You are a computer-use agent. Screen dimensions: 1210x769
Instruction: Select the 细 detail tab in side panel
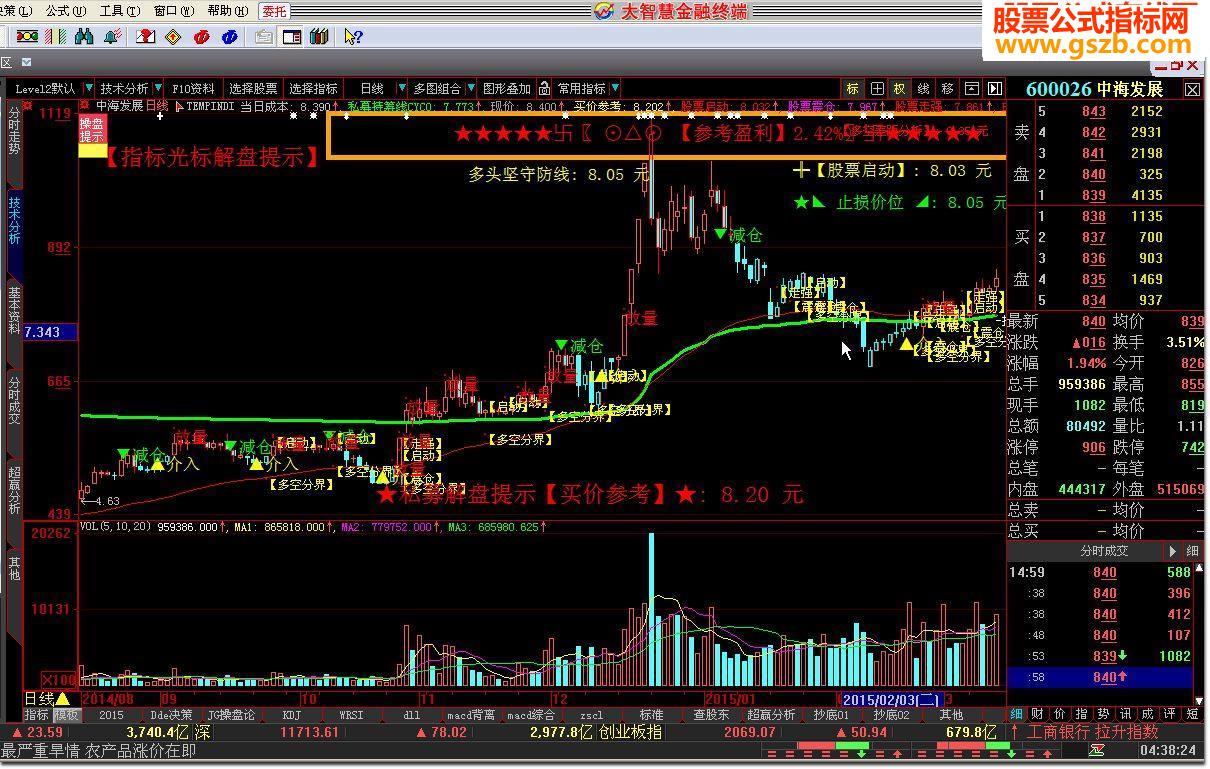(x=1016, y=715)
